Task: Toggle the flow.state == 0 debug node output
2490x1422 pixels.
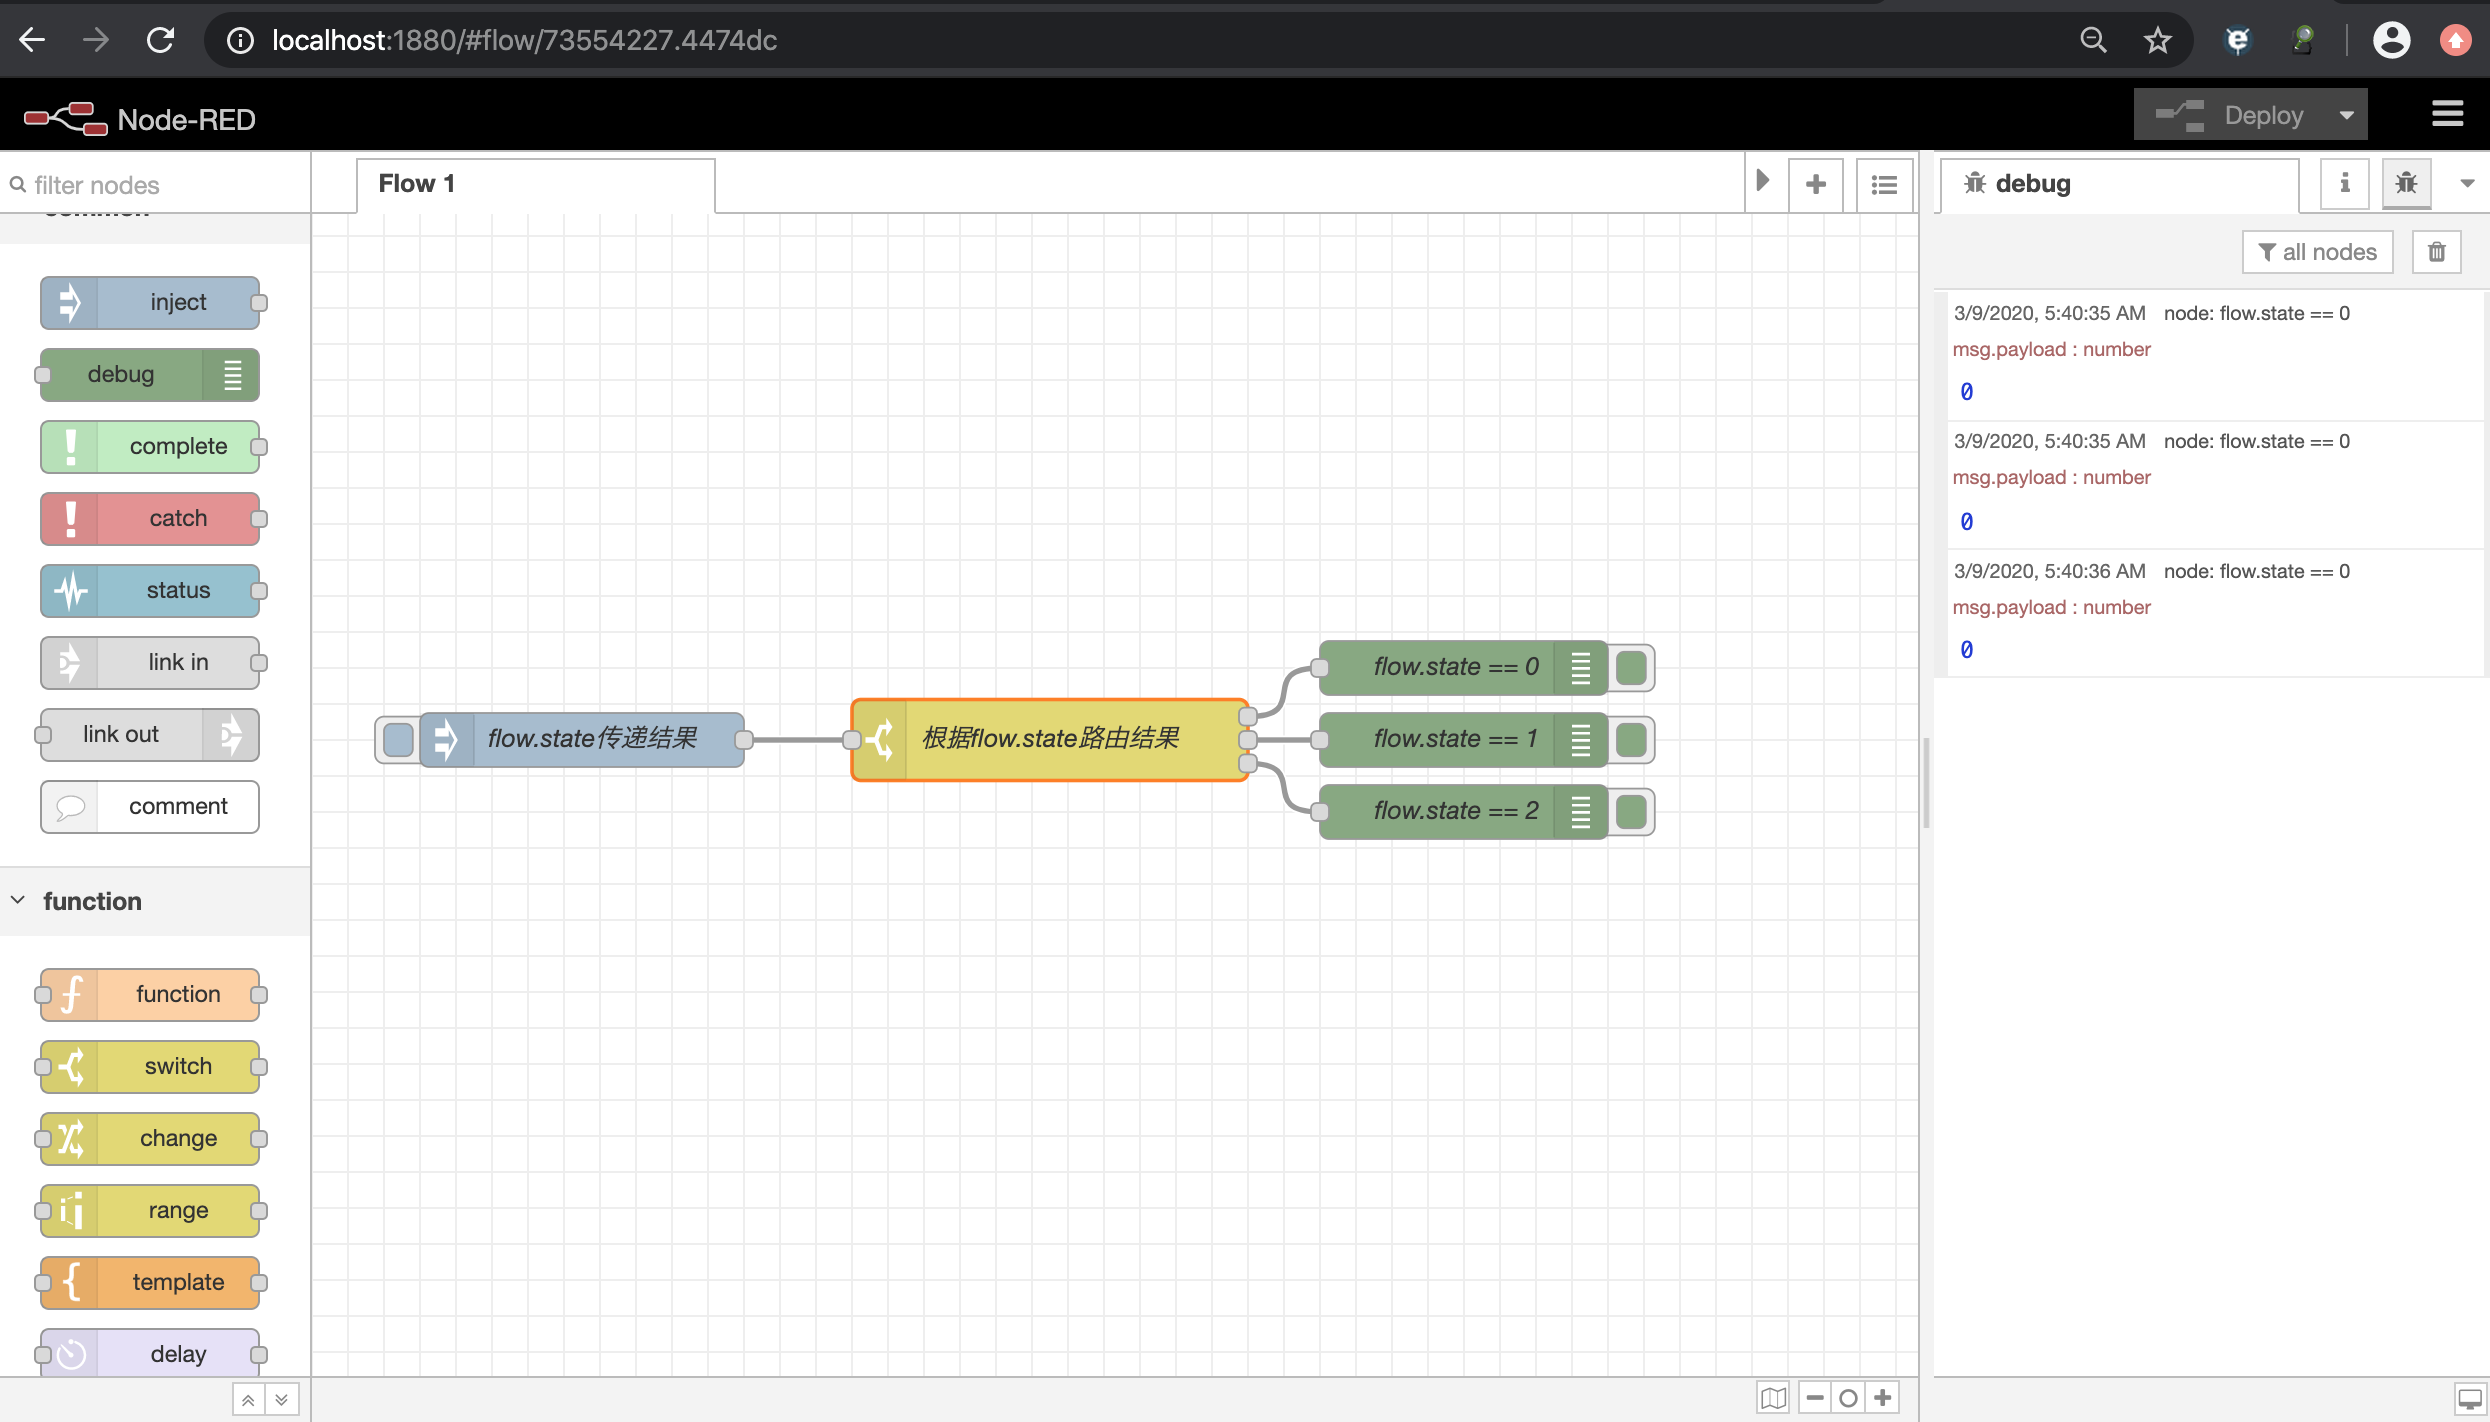Action: (1631, 668)
